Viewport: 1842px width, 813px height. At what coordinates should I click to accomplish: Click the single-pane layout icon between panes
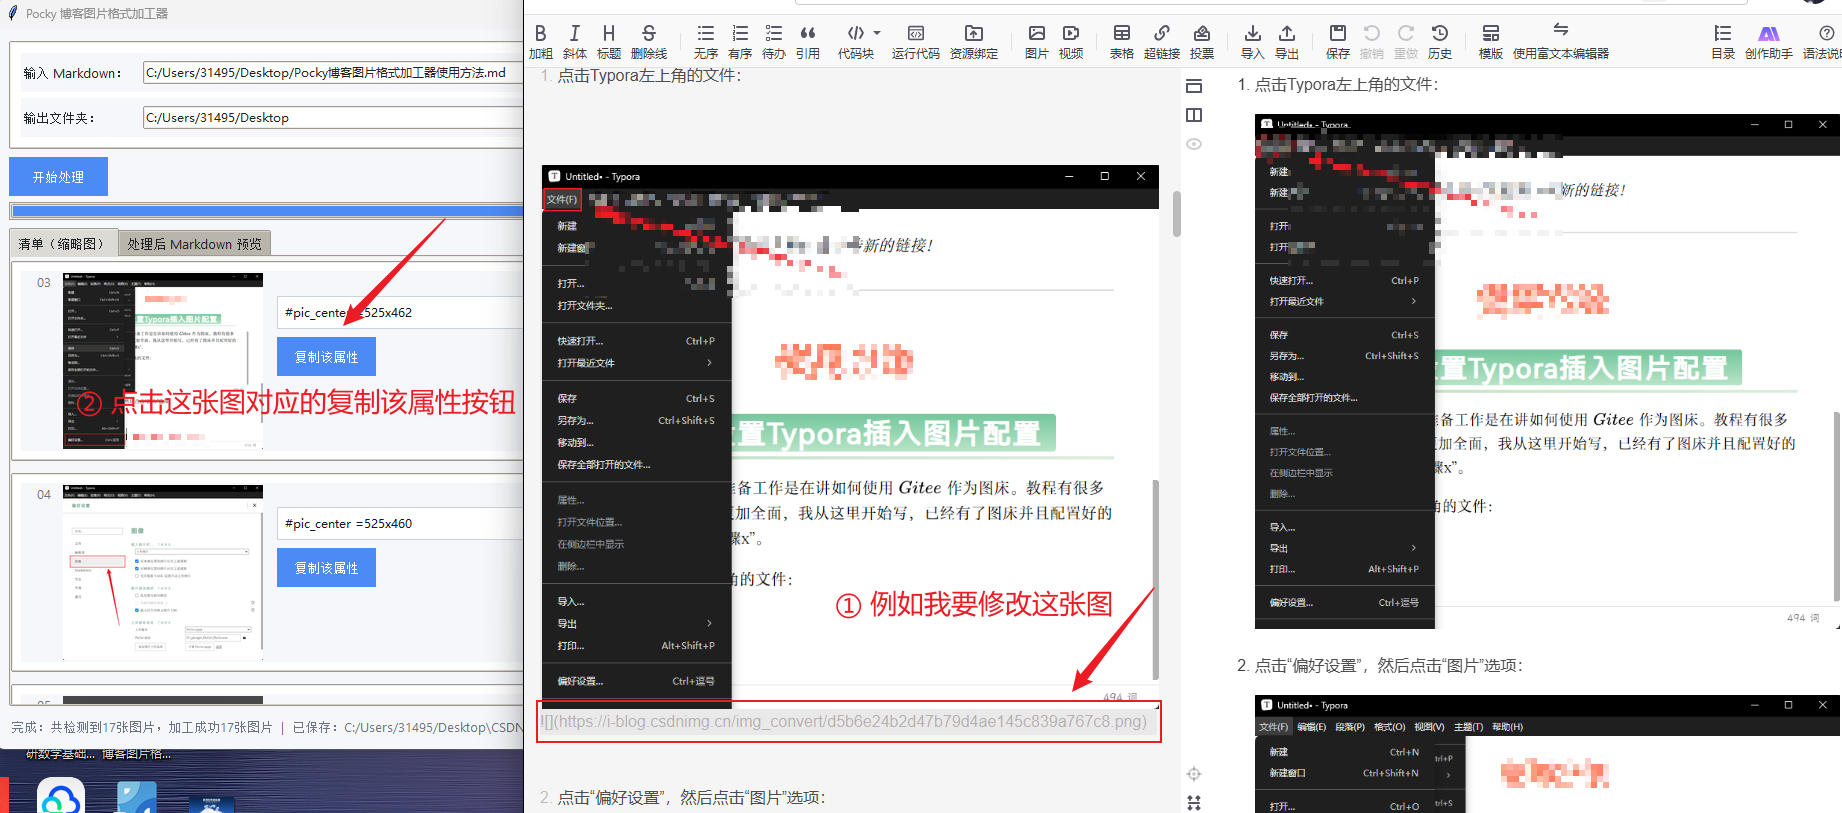tap(1194, 86)
